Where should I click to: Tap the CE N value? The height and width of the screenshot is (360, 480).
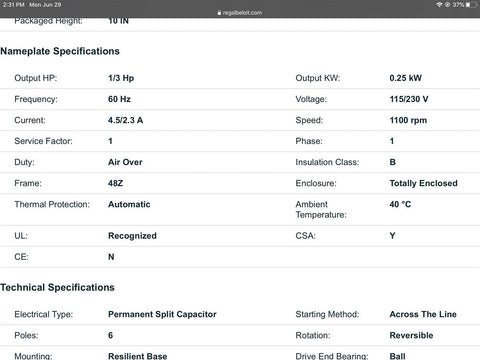pos(111,257)
